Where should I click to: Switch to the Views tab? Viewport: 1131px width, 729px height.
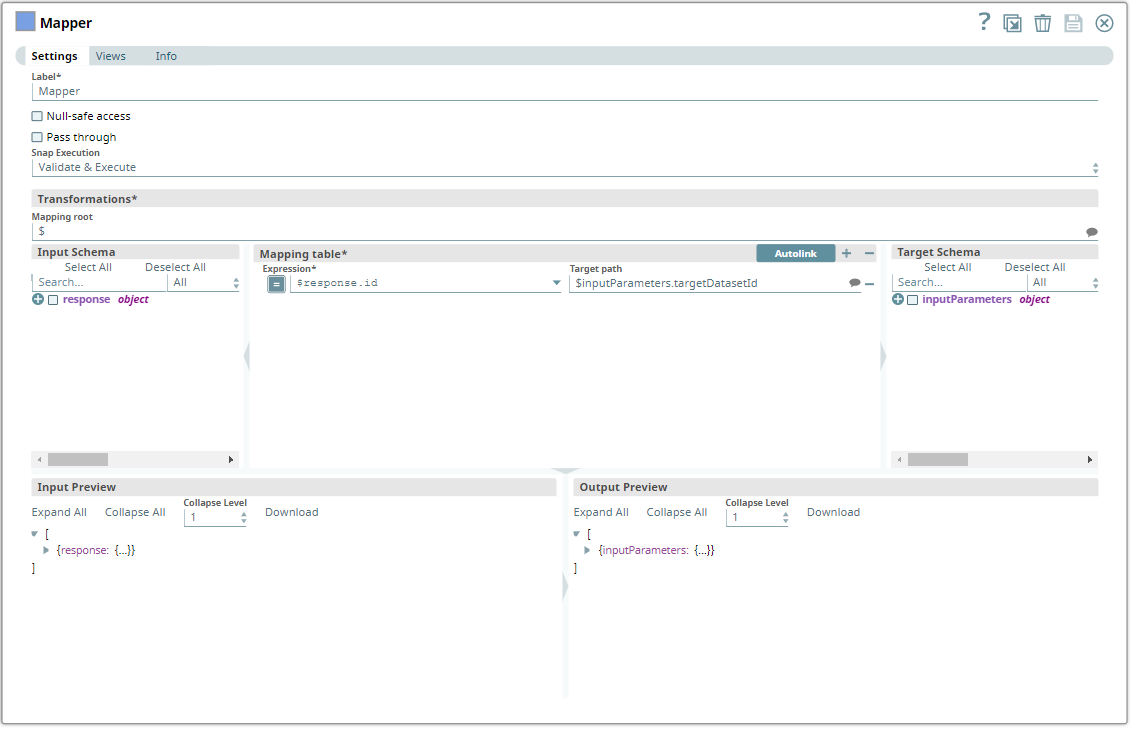[110, 56]
